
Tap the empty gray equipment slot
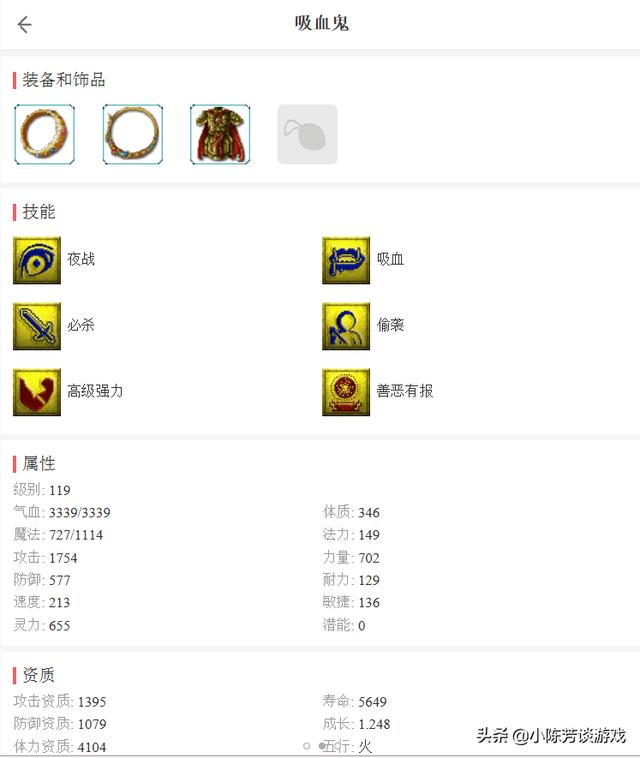point(307,134)
